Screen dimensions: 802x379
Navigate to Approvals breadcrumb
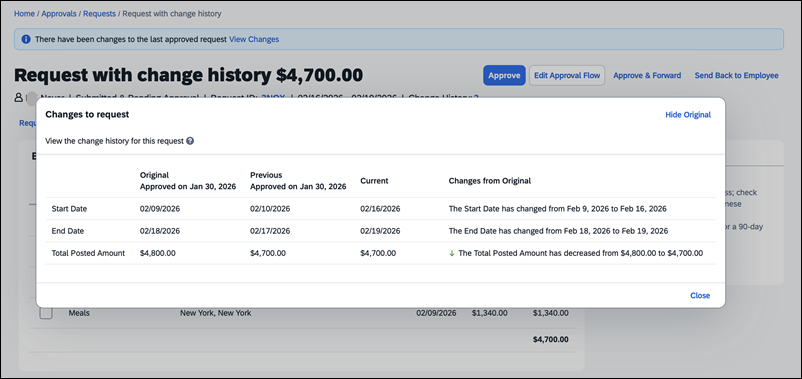click(59, 14)
